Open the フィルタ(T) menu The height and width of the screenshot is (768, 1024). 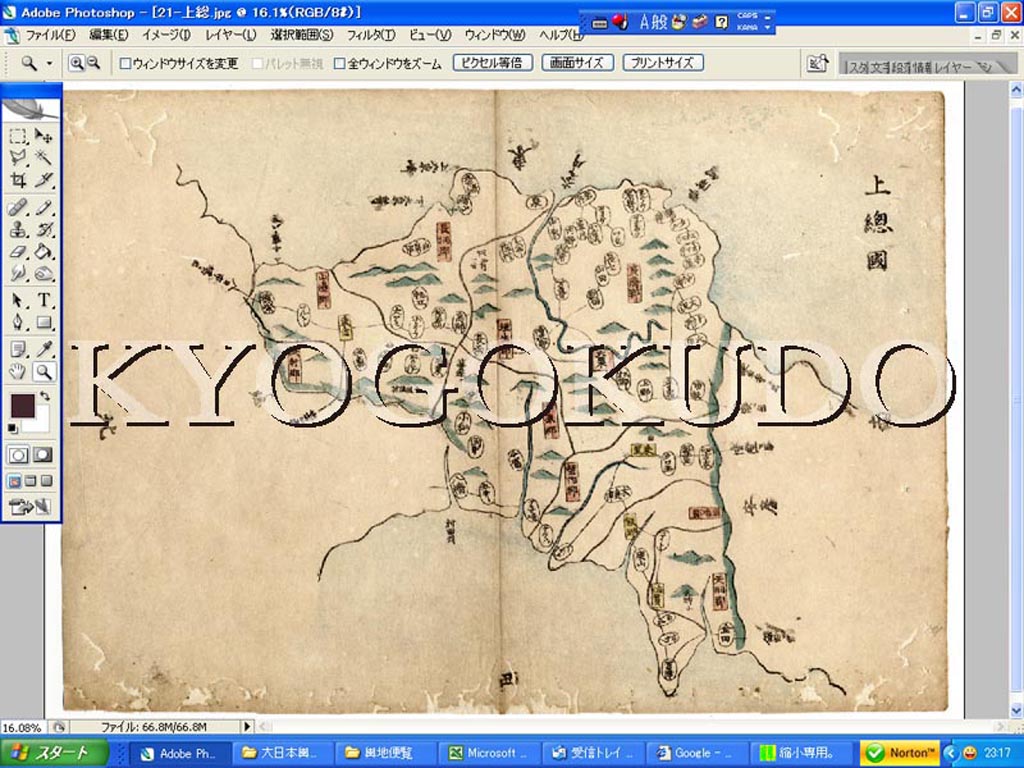tap(370, 35)
